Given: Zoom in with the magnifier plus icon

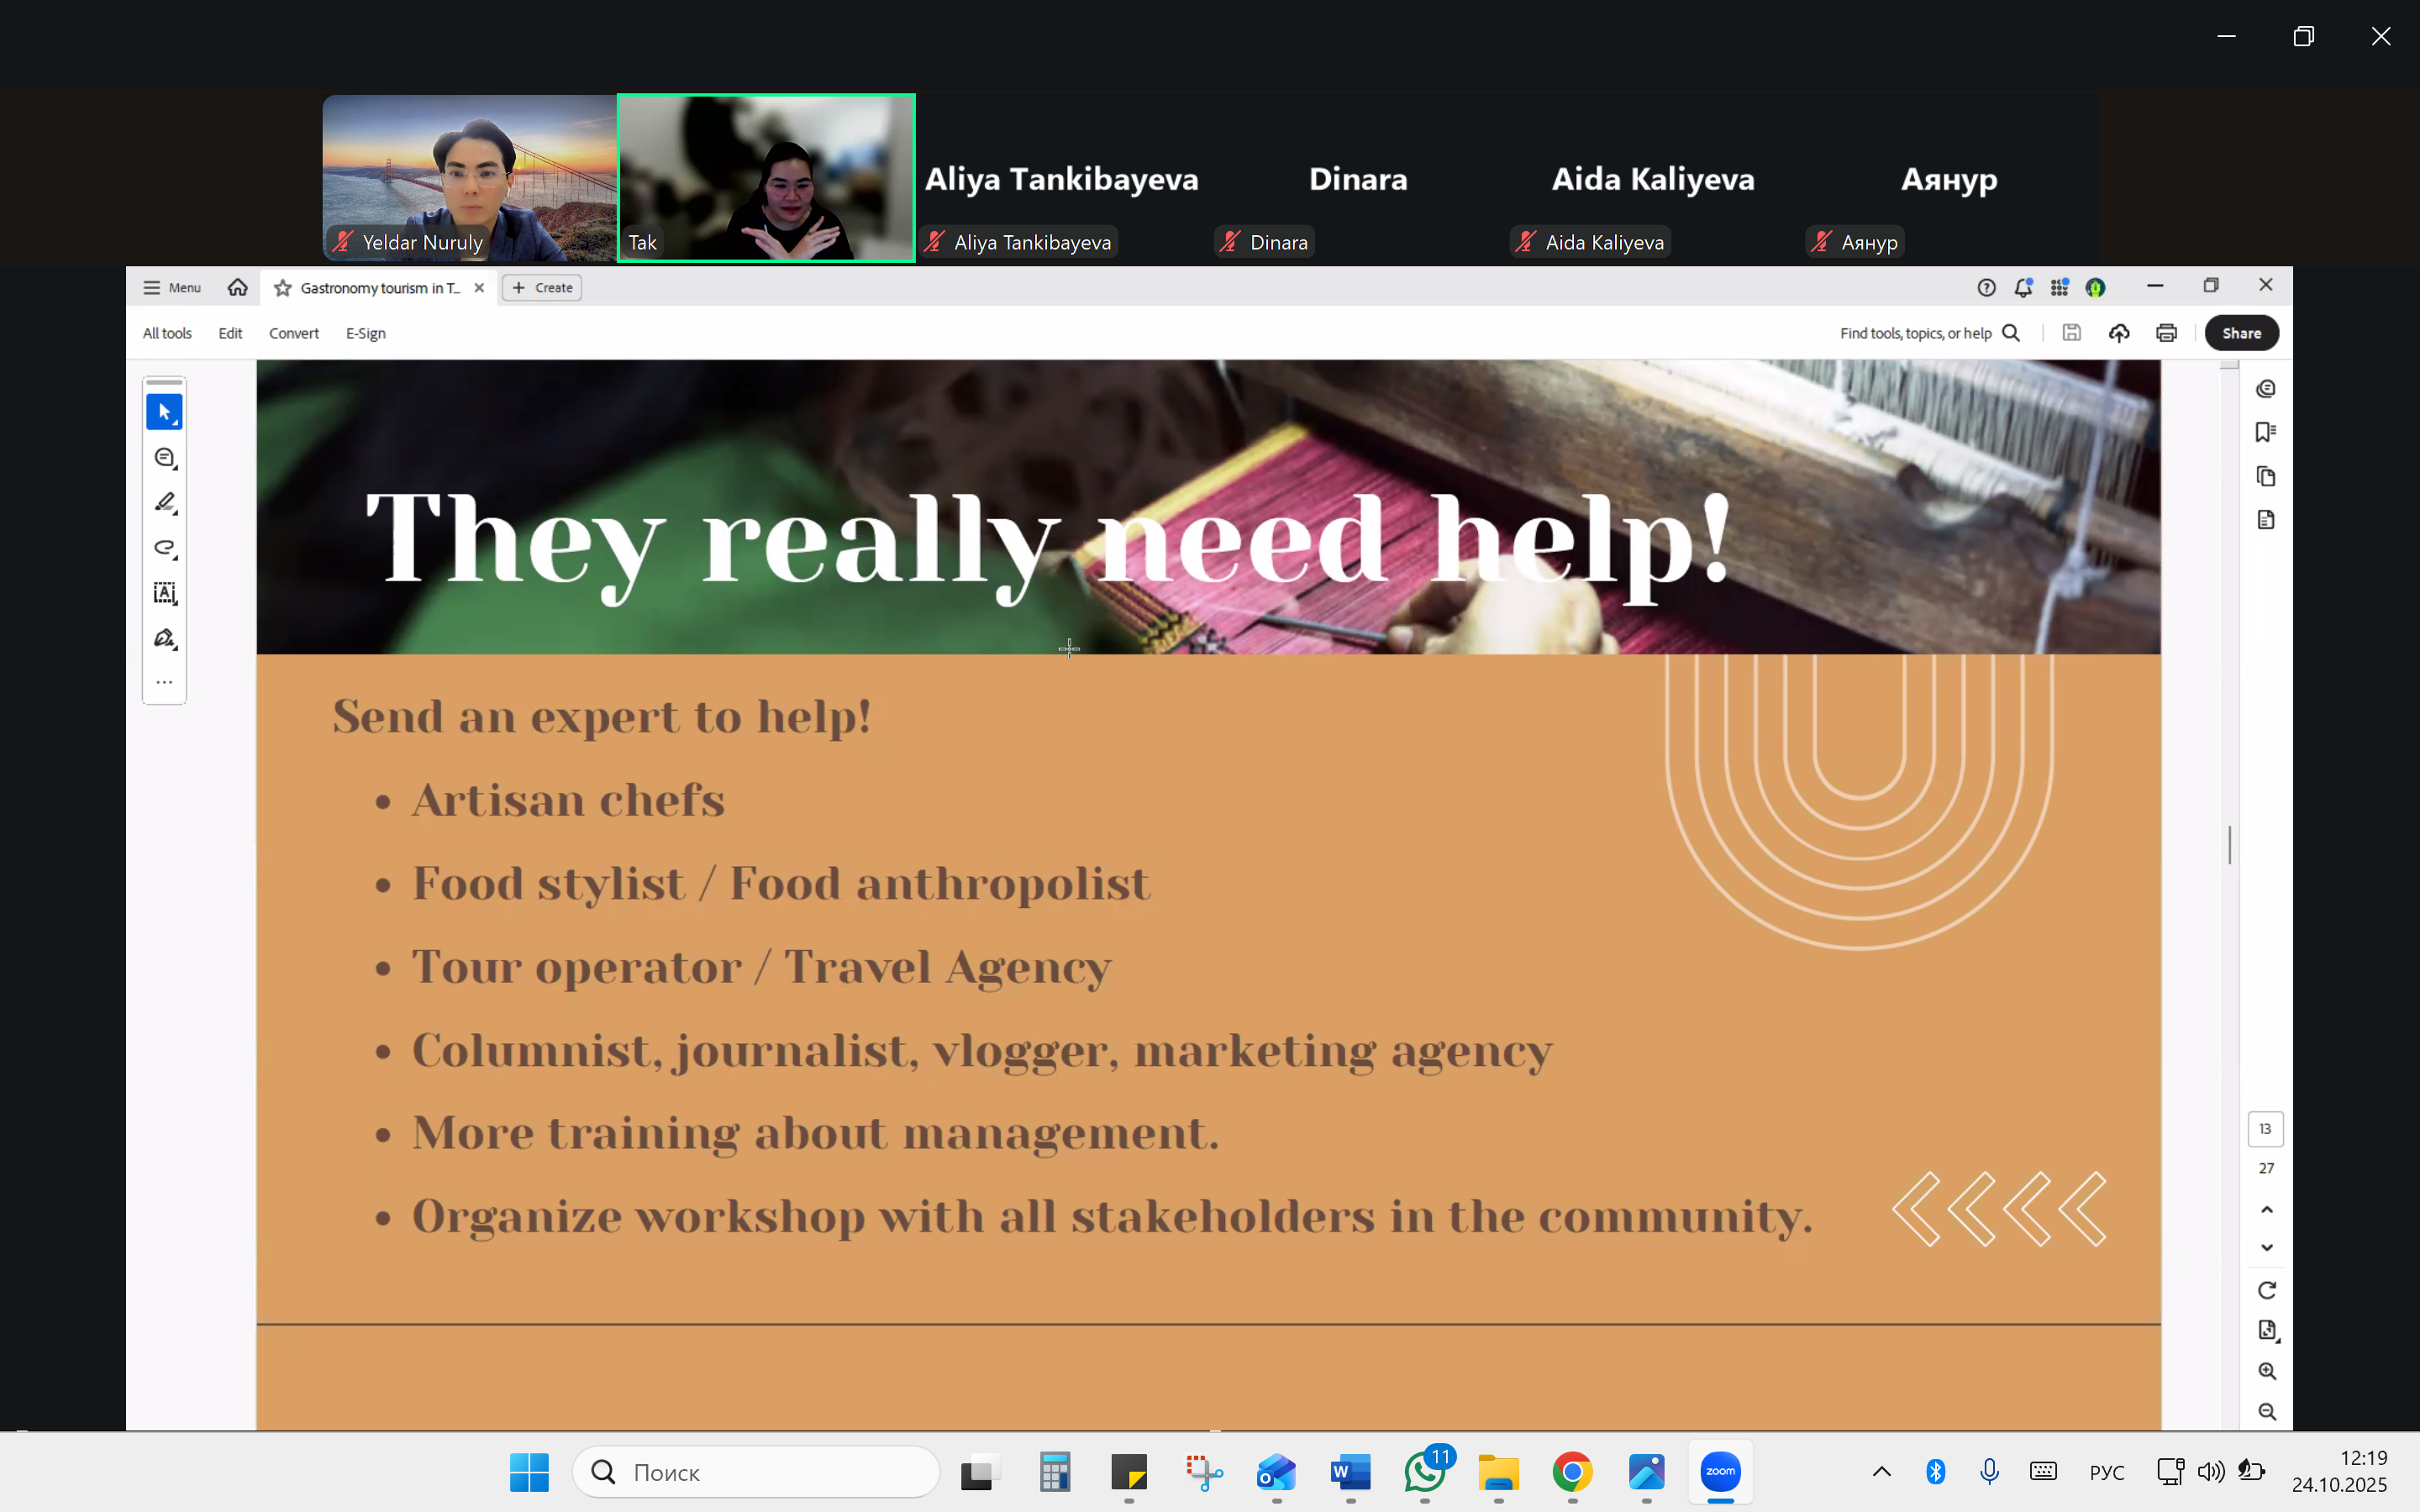Looking at the screenshot, I should (2266, 1371).
